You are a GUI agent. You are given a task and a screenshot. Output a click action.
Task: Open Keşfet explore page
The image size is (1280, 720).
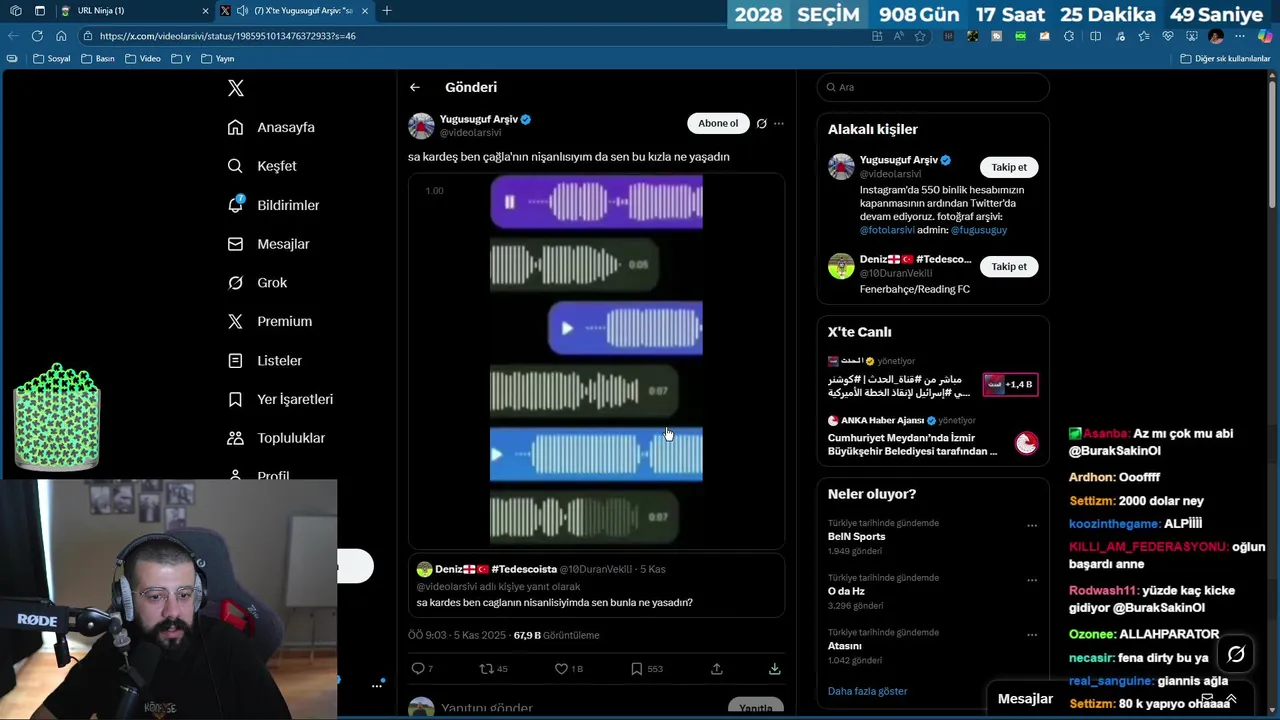tap(263, 166)
